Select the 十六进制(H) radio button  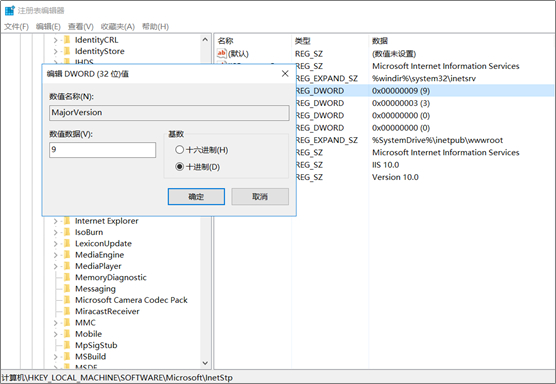(201, 150)
